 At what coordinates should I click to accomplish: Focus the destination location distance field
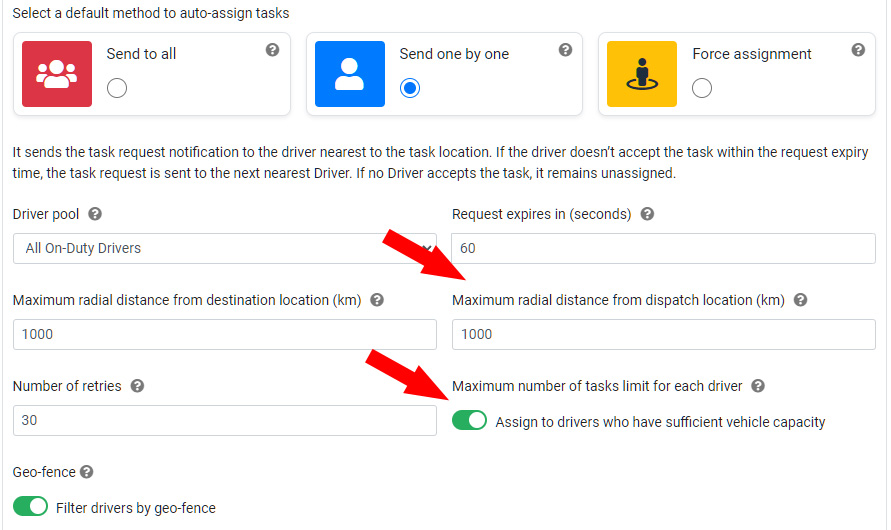pos(224,335)
